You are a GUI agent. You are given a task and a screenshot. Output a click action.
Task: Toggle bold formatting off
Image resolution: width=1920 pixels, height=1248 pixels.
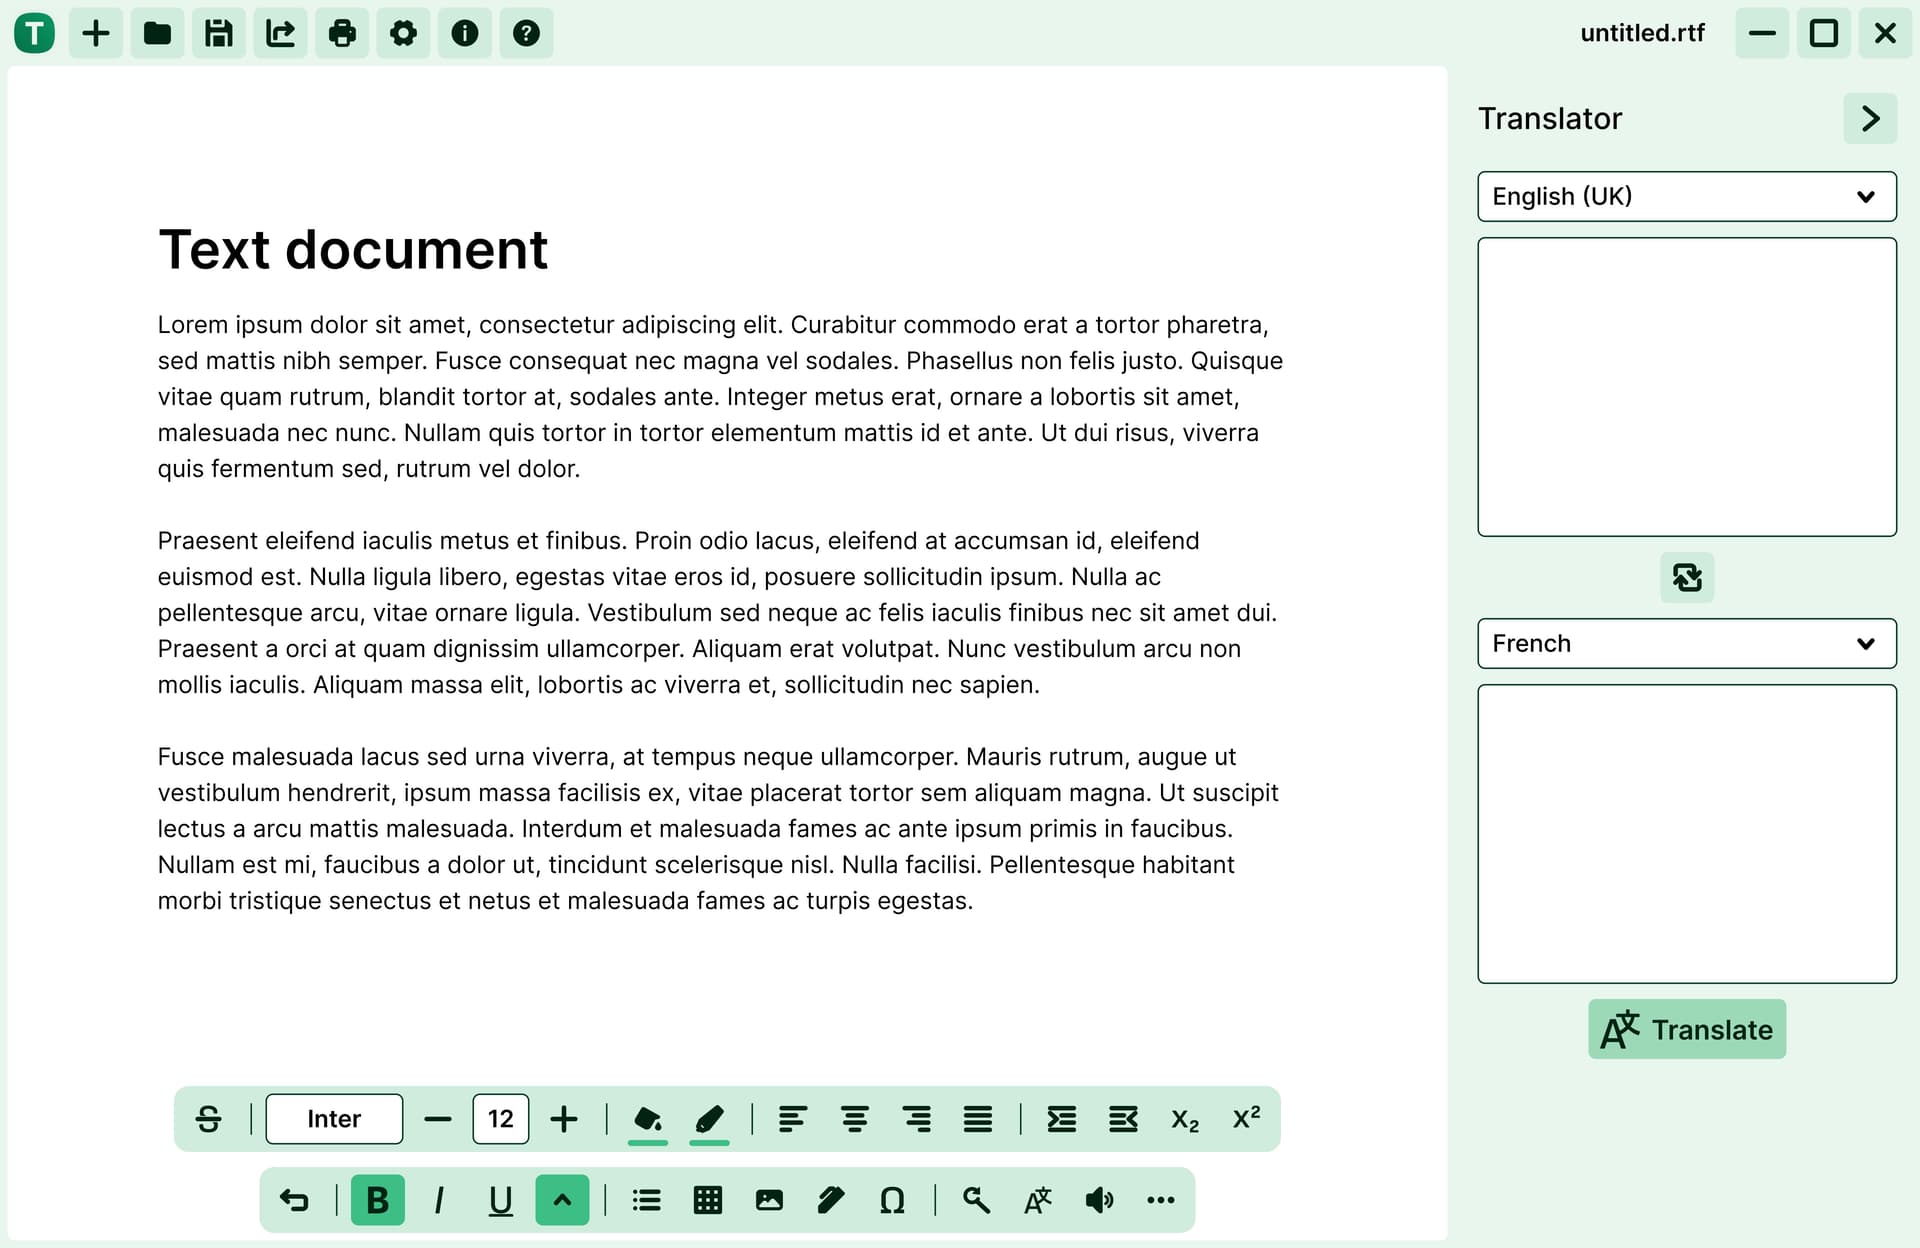(377, 1200)
